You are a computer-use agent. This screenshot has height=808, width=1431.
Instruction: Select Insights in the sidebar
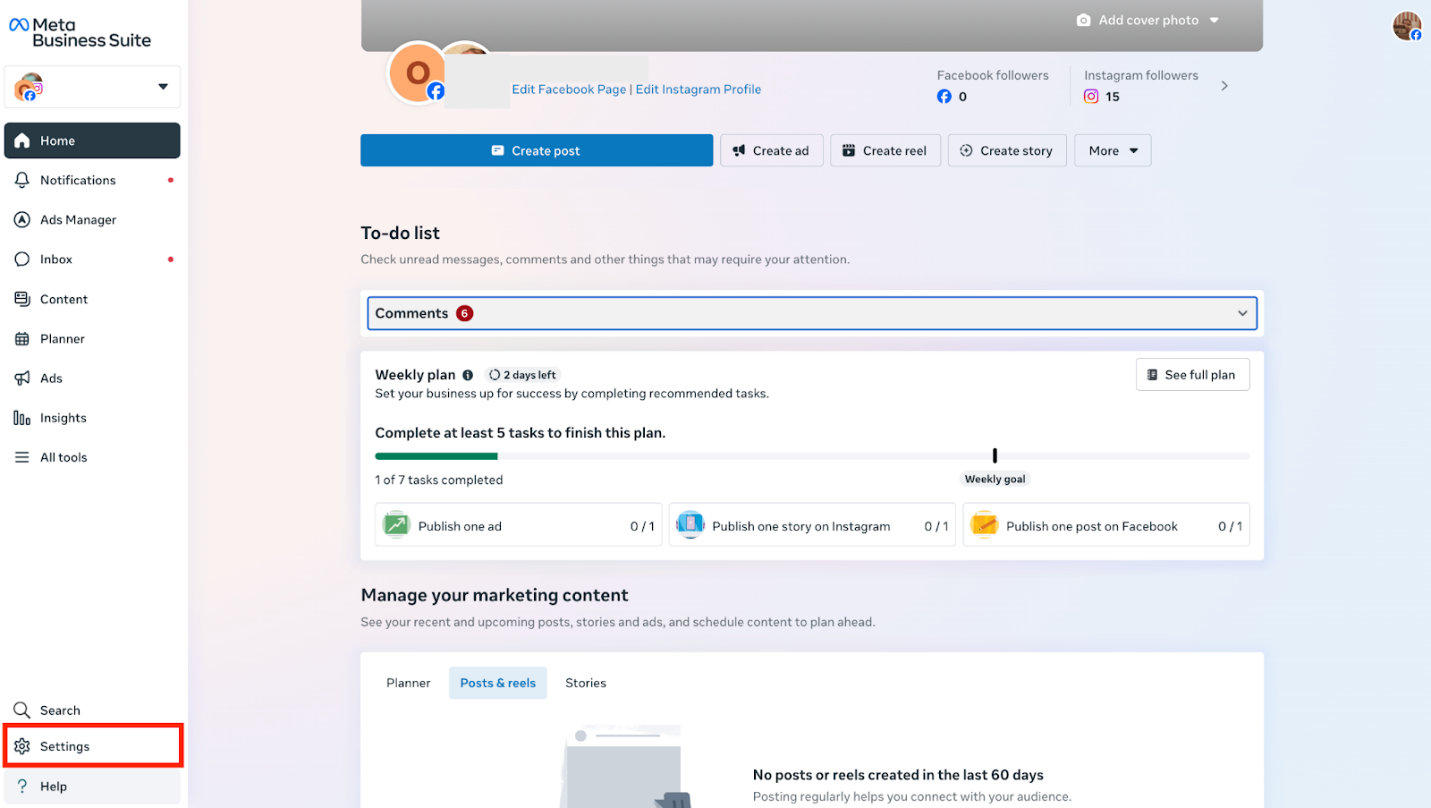point(62,418)
